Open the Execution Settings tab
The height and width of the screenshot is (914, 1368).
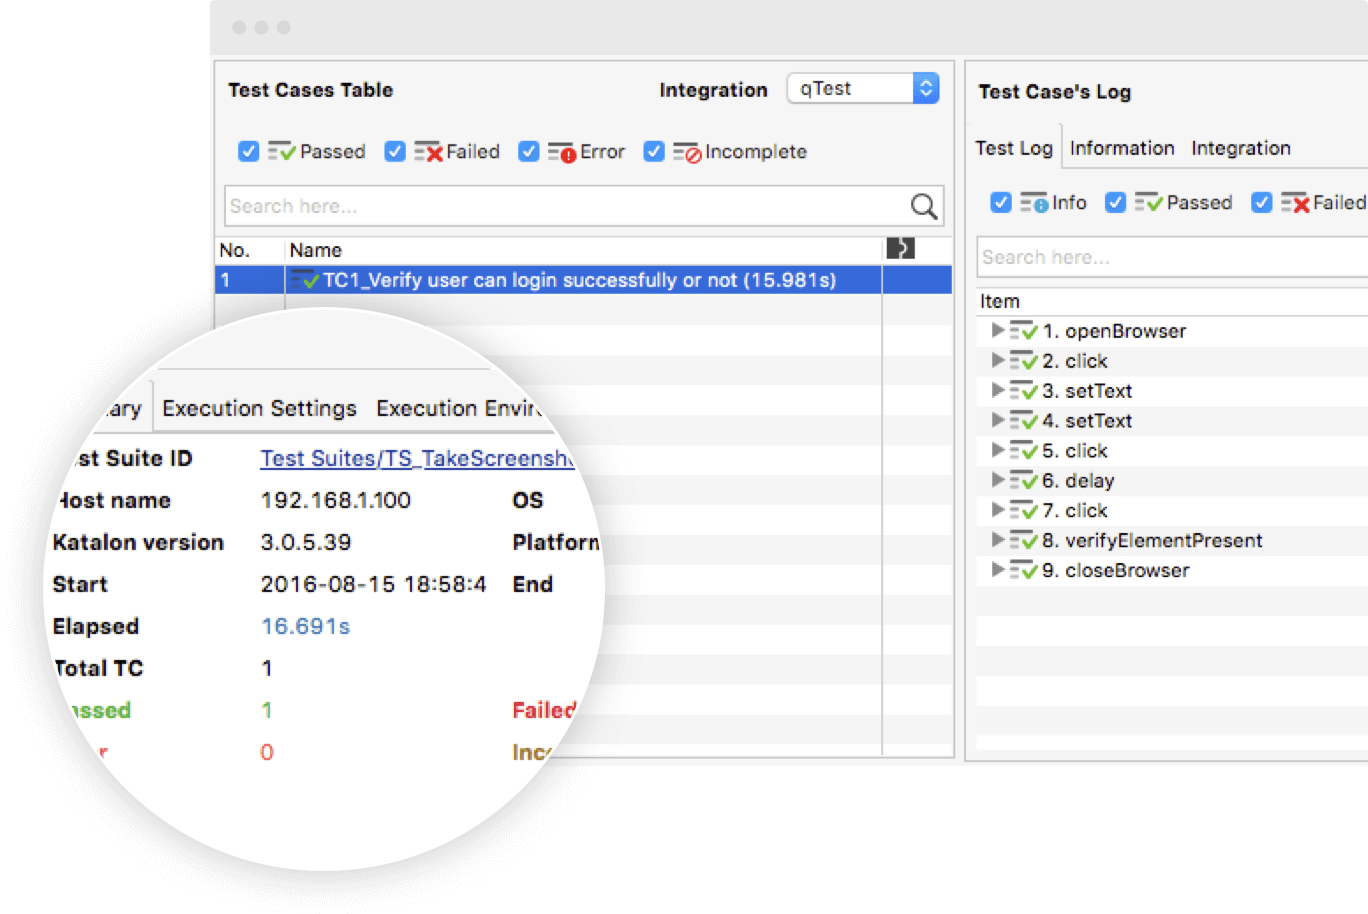[x=259, y=408]
